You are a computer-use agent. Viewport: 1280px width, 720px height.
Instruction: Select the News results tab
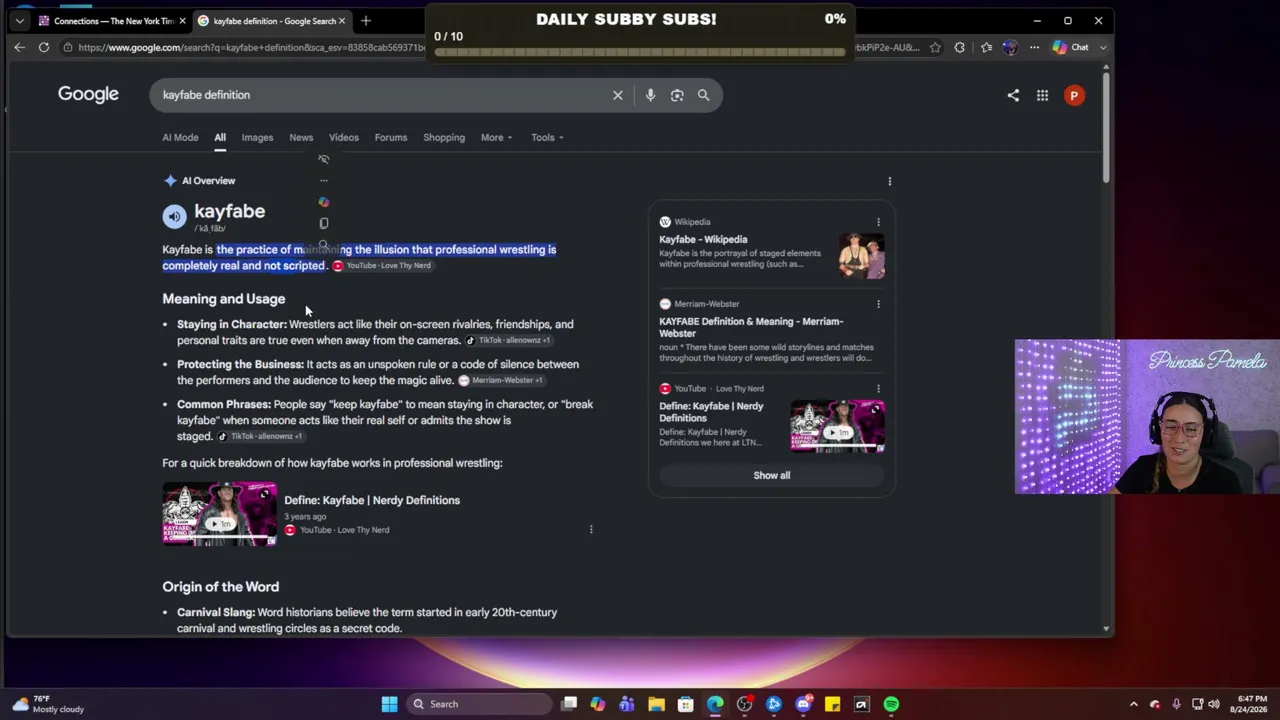[x=301, y=137]
